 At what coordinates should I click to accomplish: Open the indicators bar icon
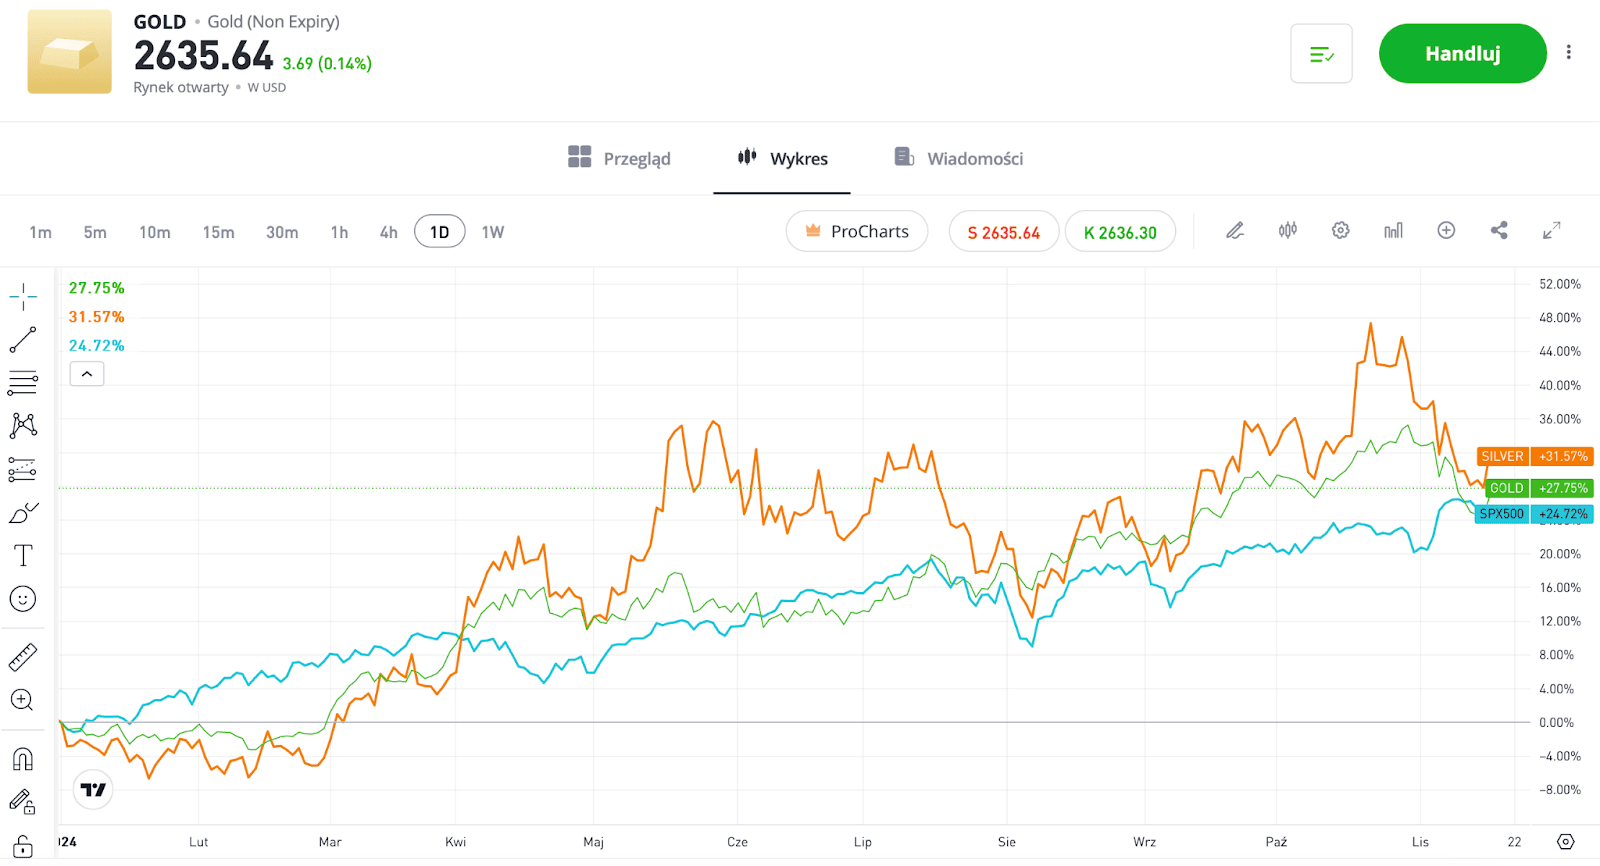(1393, 231)
